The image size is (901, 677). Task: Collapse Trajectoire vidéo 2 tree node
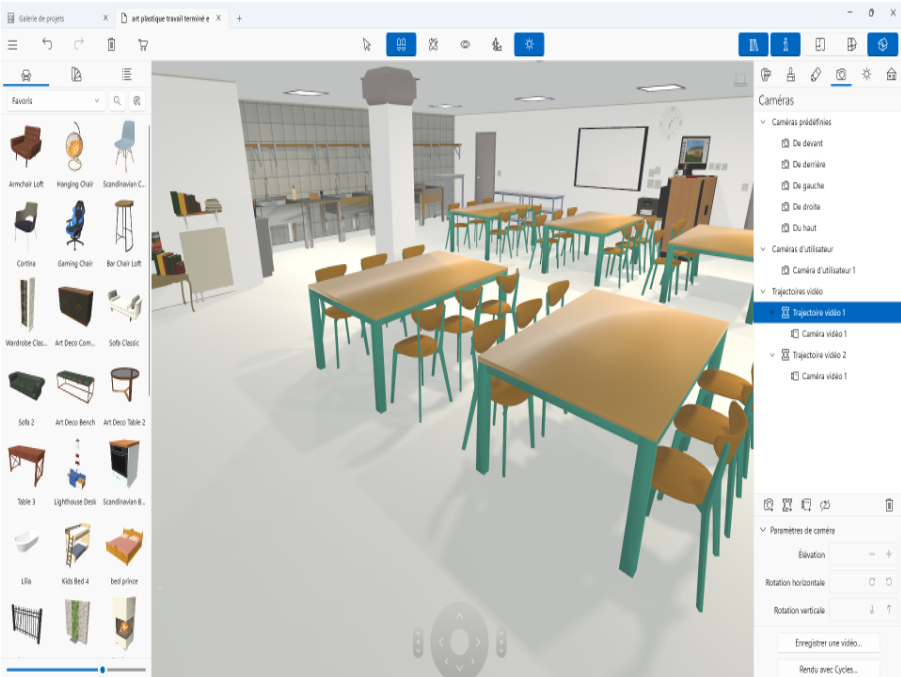click(x=772, y=355)
